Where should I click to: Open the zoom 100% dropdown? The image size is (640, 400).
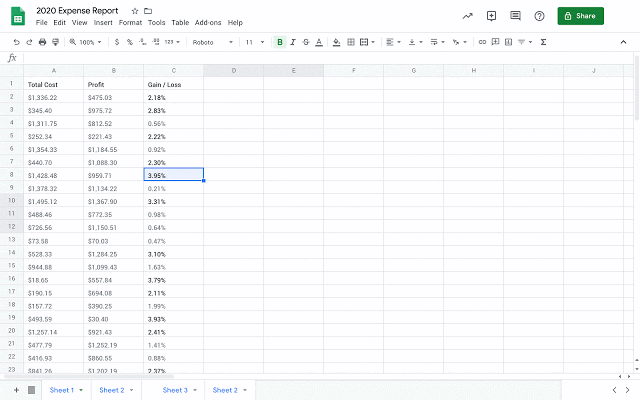[85, 42]
